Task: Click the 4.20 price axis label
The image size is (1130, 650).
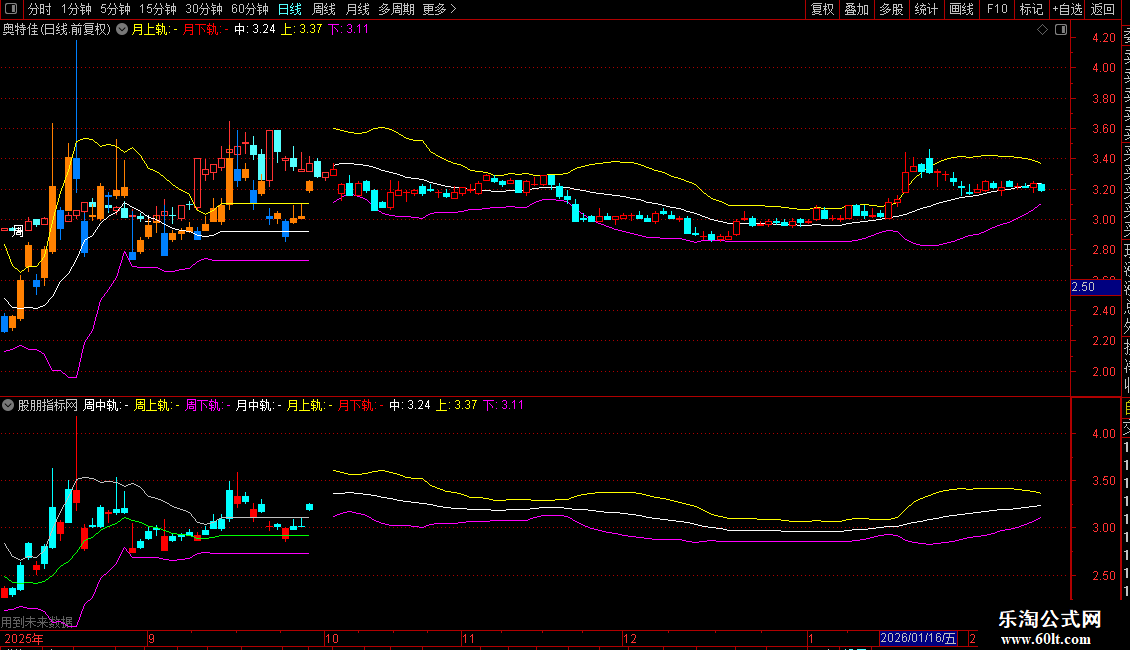Action: (x=1103, y=38)
